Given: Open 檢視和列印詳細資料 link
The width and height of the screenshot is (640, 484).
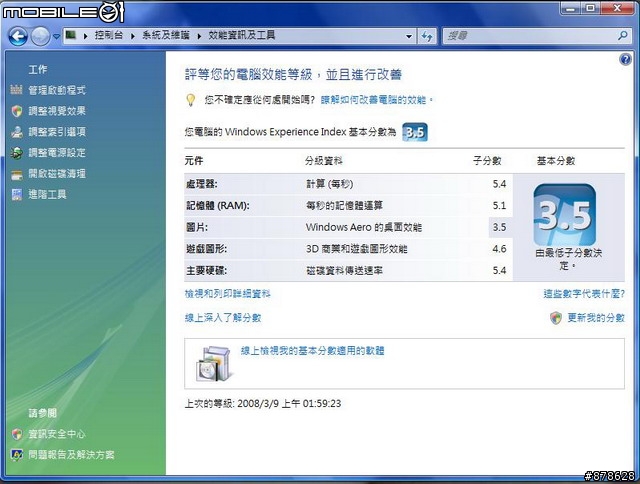Looking at the screenshot, I should 227,294.
